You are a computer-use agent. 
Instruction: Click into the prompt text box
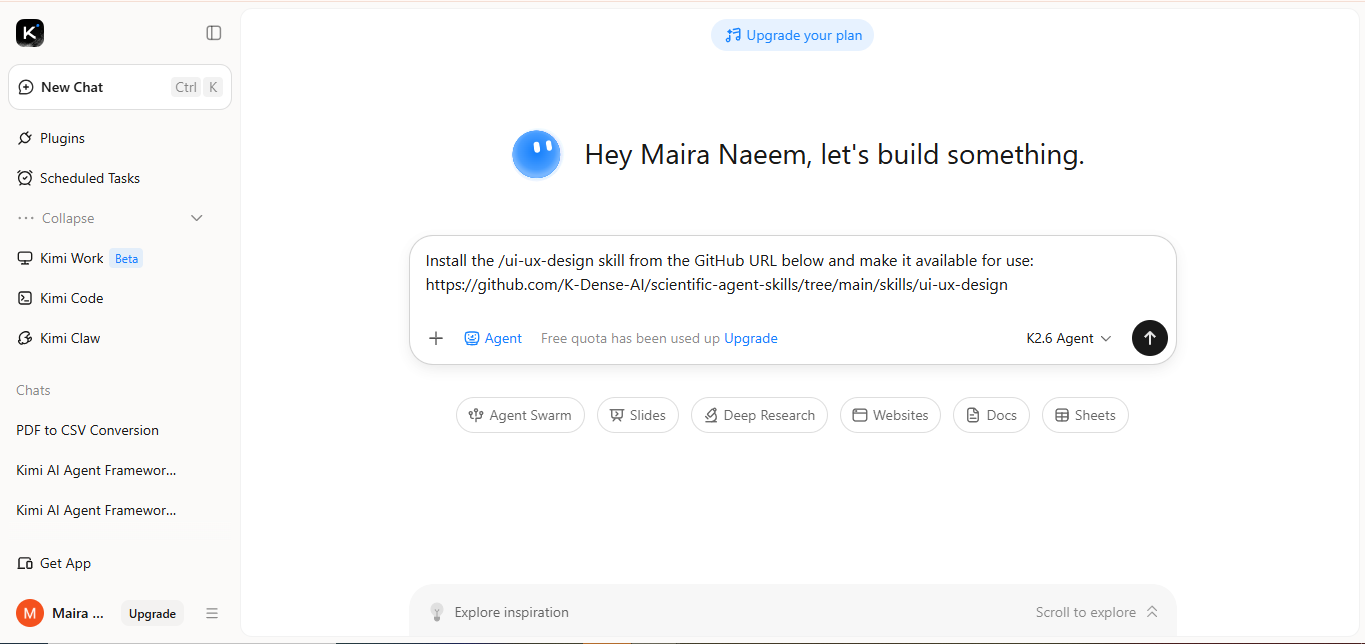click(792, 272)
